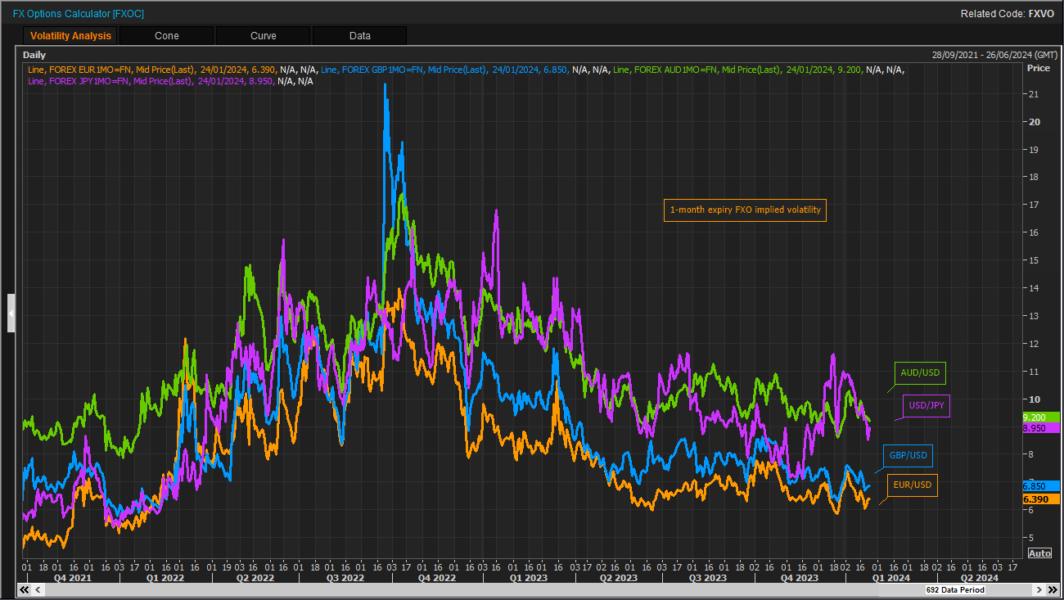The width and height of the screenshot is (1064, 600).
Task: Select the 1-month expiry FXO implied volatility annotation
Action: tap(745, 210)
